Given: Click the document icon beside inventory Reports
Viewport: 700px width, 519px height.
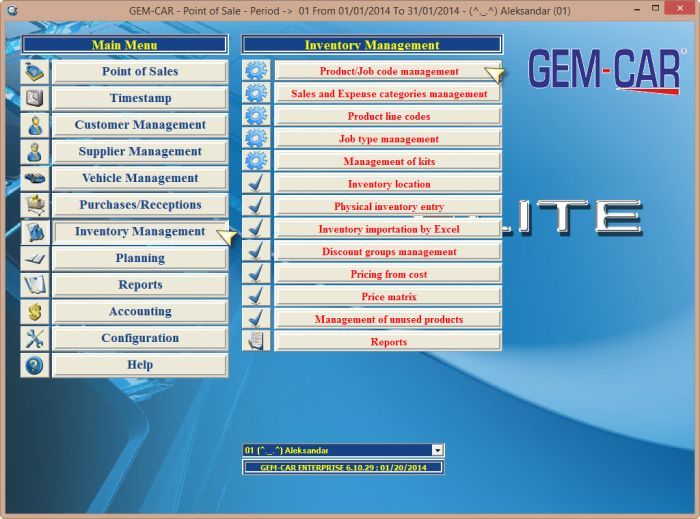Looking at the screenshot, I should [x=256, y=341].
